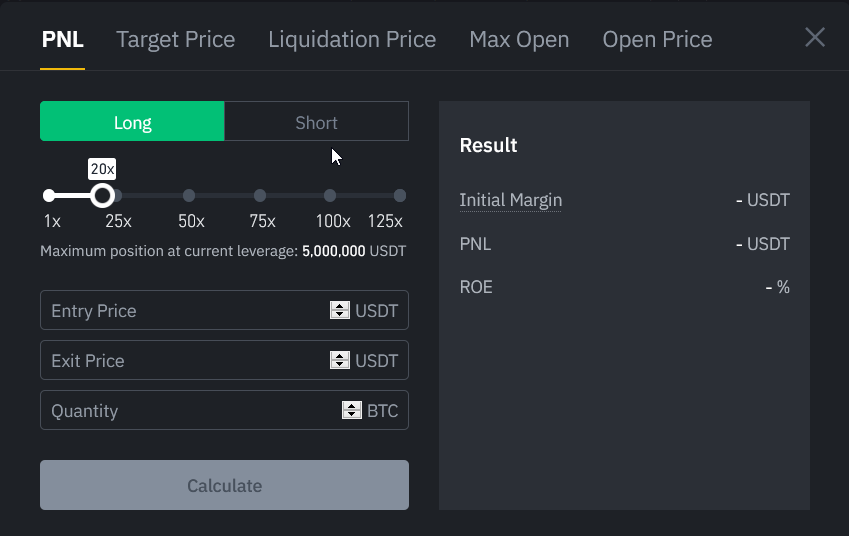The image size is (849, 536).
Task: Increase Quantity with stepper up arrow
Action: 352,406
